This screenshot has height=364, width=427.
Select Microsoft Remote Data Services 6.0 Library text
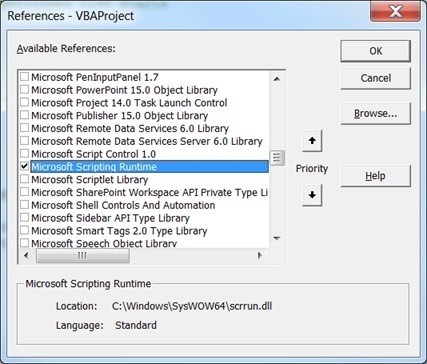[x=130, y=128]
